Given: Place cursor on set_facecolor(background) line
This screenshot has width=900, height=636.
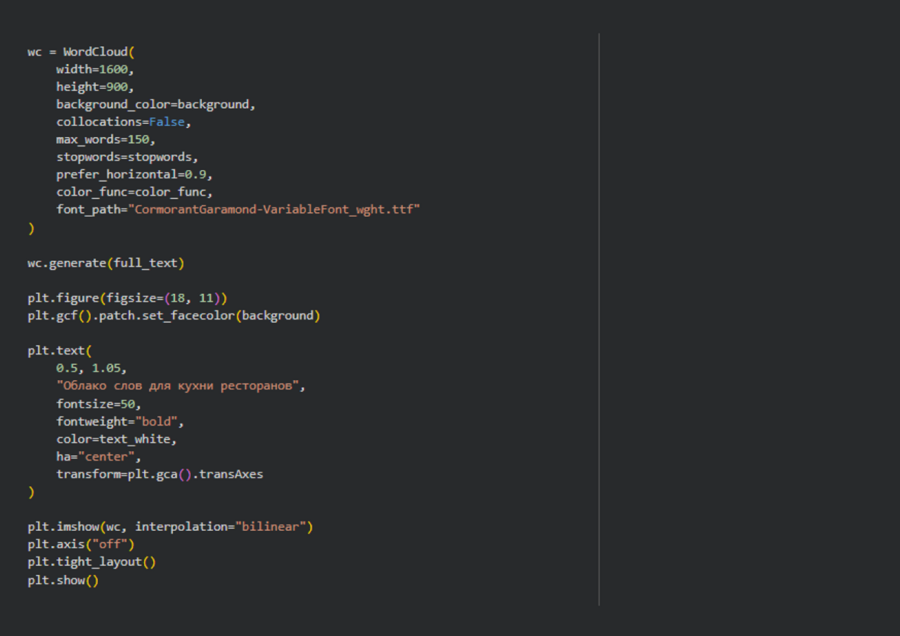Looking at the screenshot, I should (174, 316).
